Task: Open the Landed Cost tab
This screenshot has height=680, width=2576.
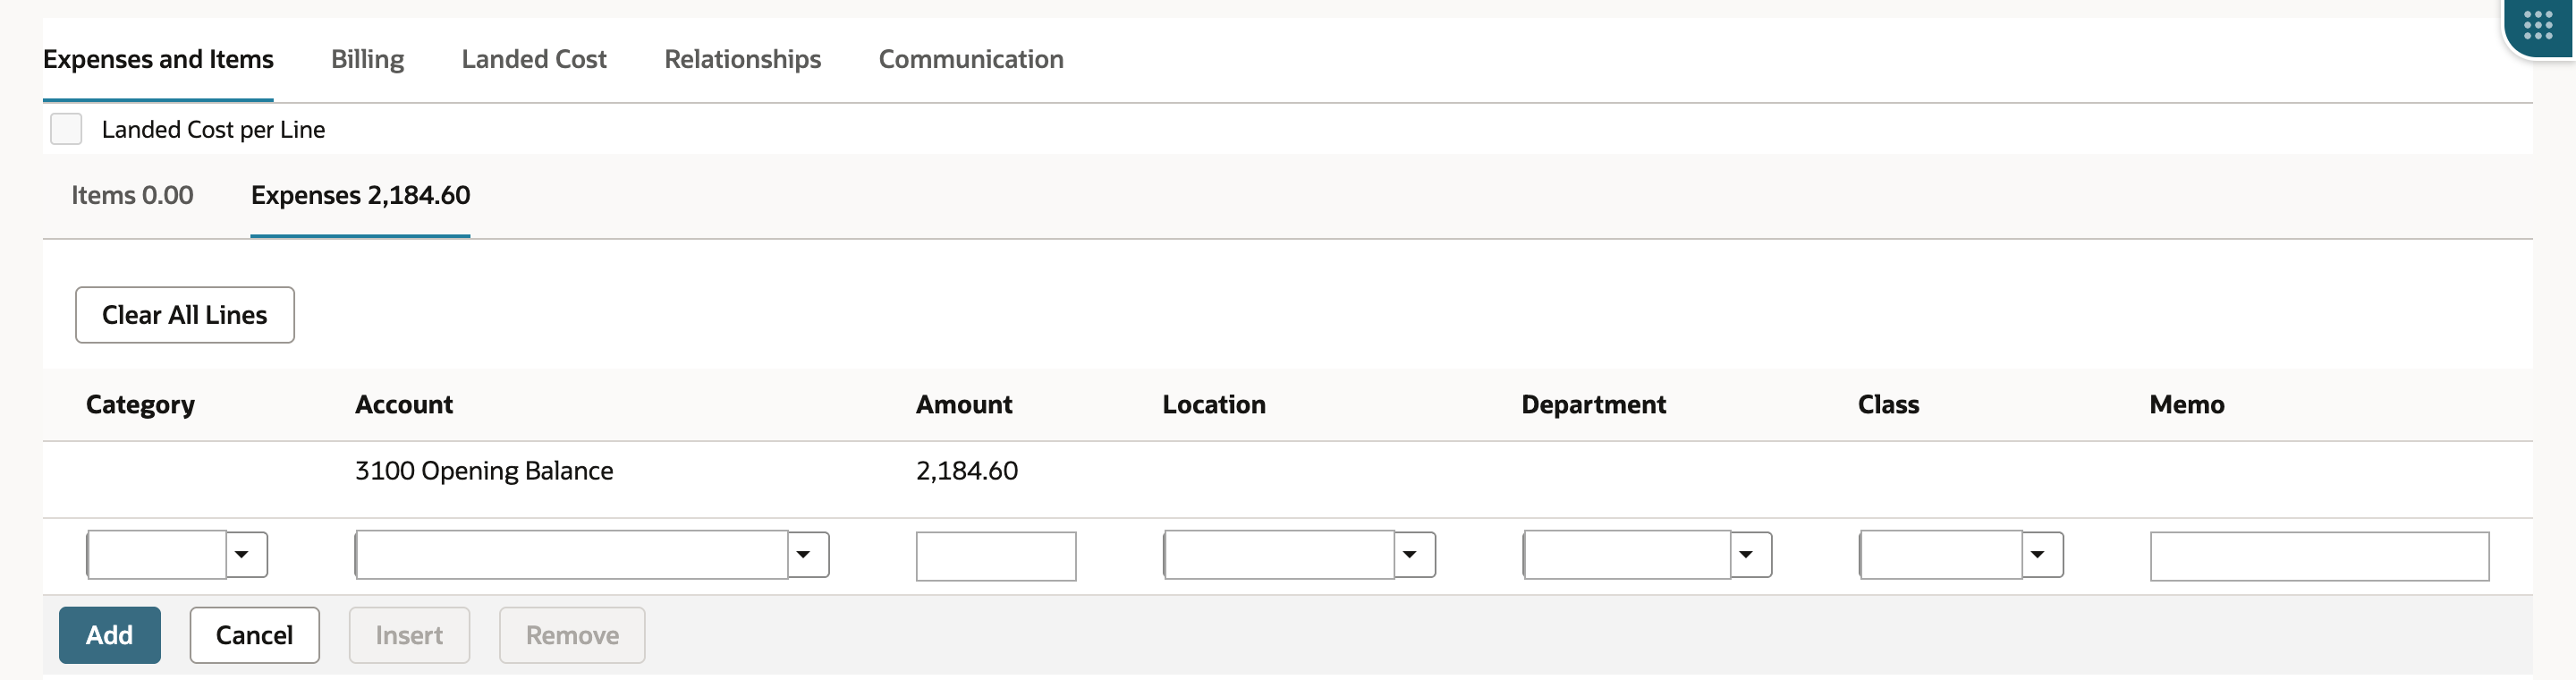Action: point(534,59)
